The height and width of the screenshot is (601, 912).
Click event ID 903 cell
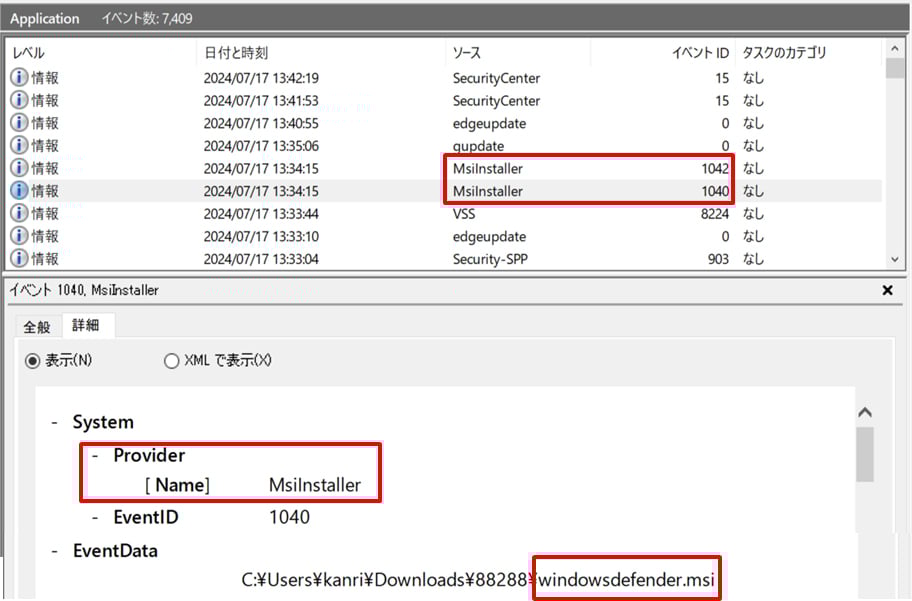718,259
